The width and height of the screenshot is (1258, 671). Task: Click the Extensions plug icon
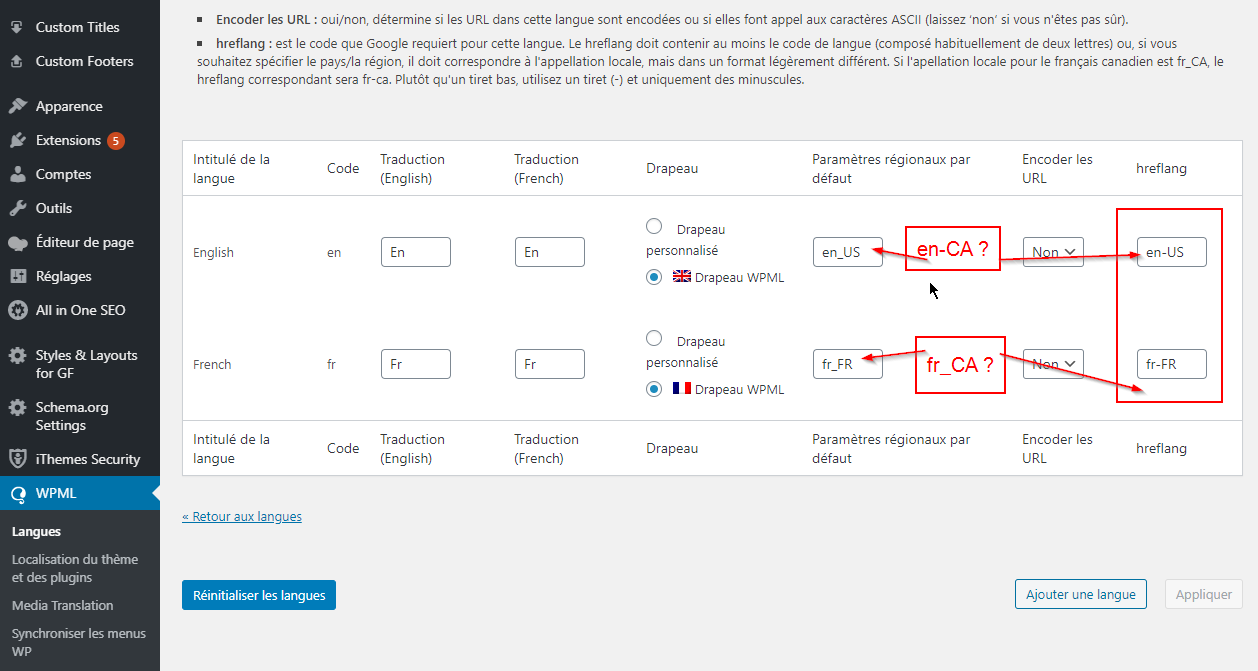[x=17, y=140]
